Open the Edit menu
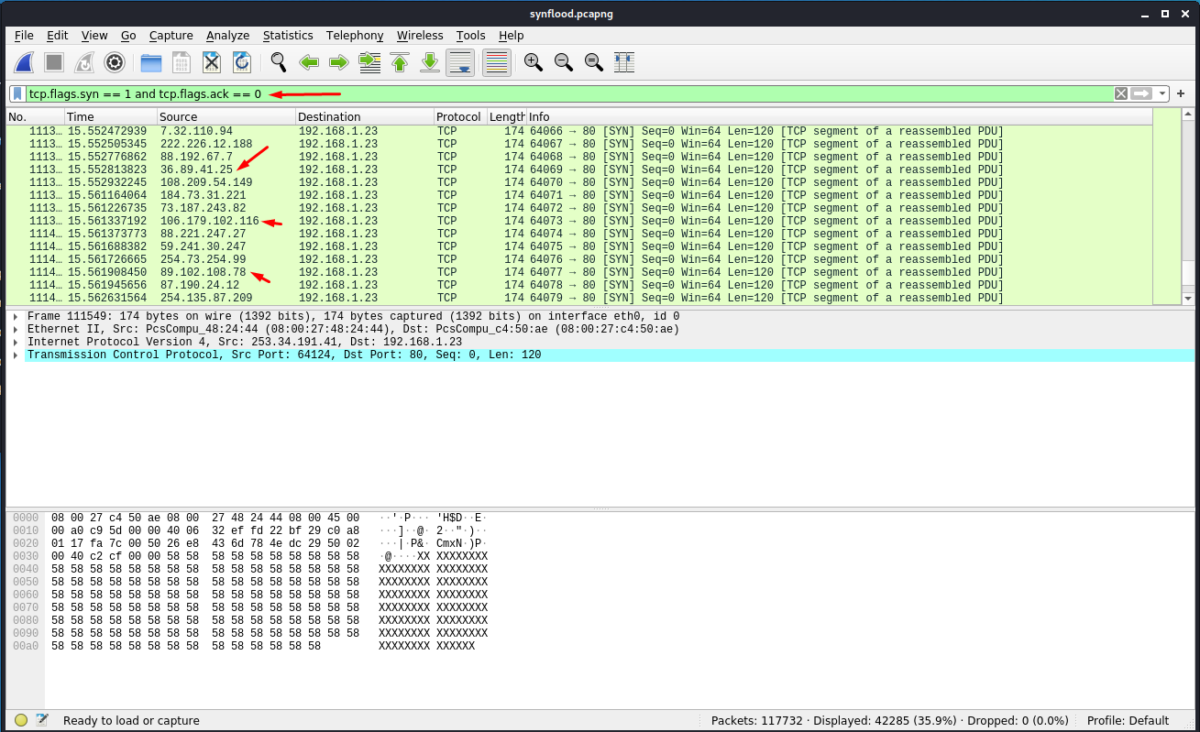Image resolution: width=1200 pixels, height=732 pixels. point(57,35)
